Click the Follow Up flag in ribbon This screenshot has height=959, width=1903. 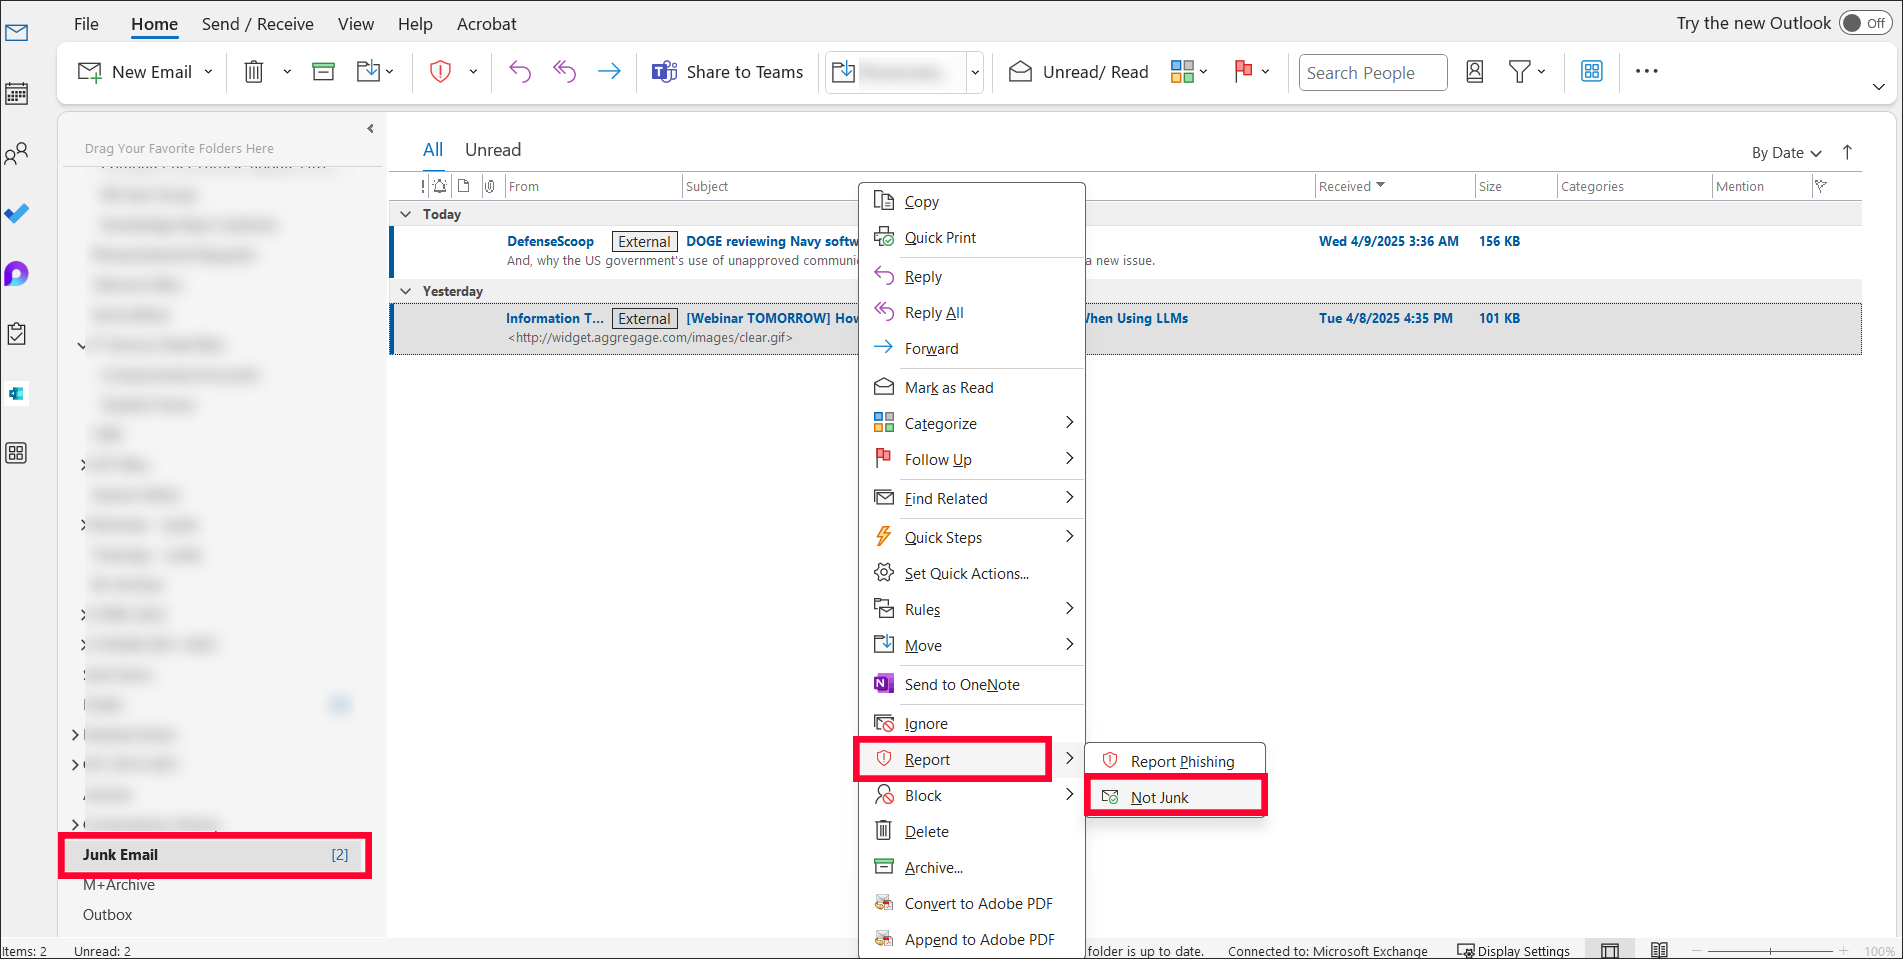(x=1243, y=72)
